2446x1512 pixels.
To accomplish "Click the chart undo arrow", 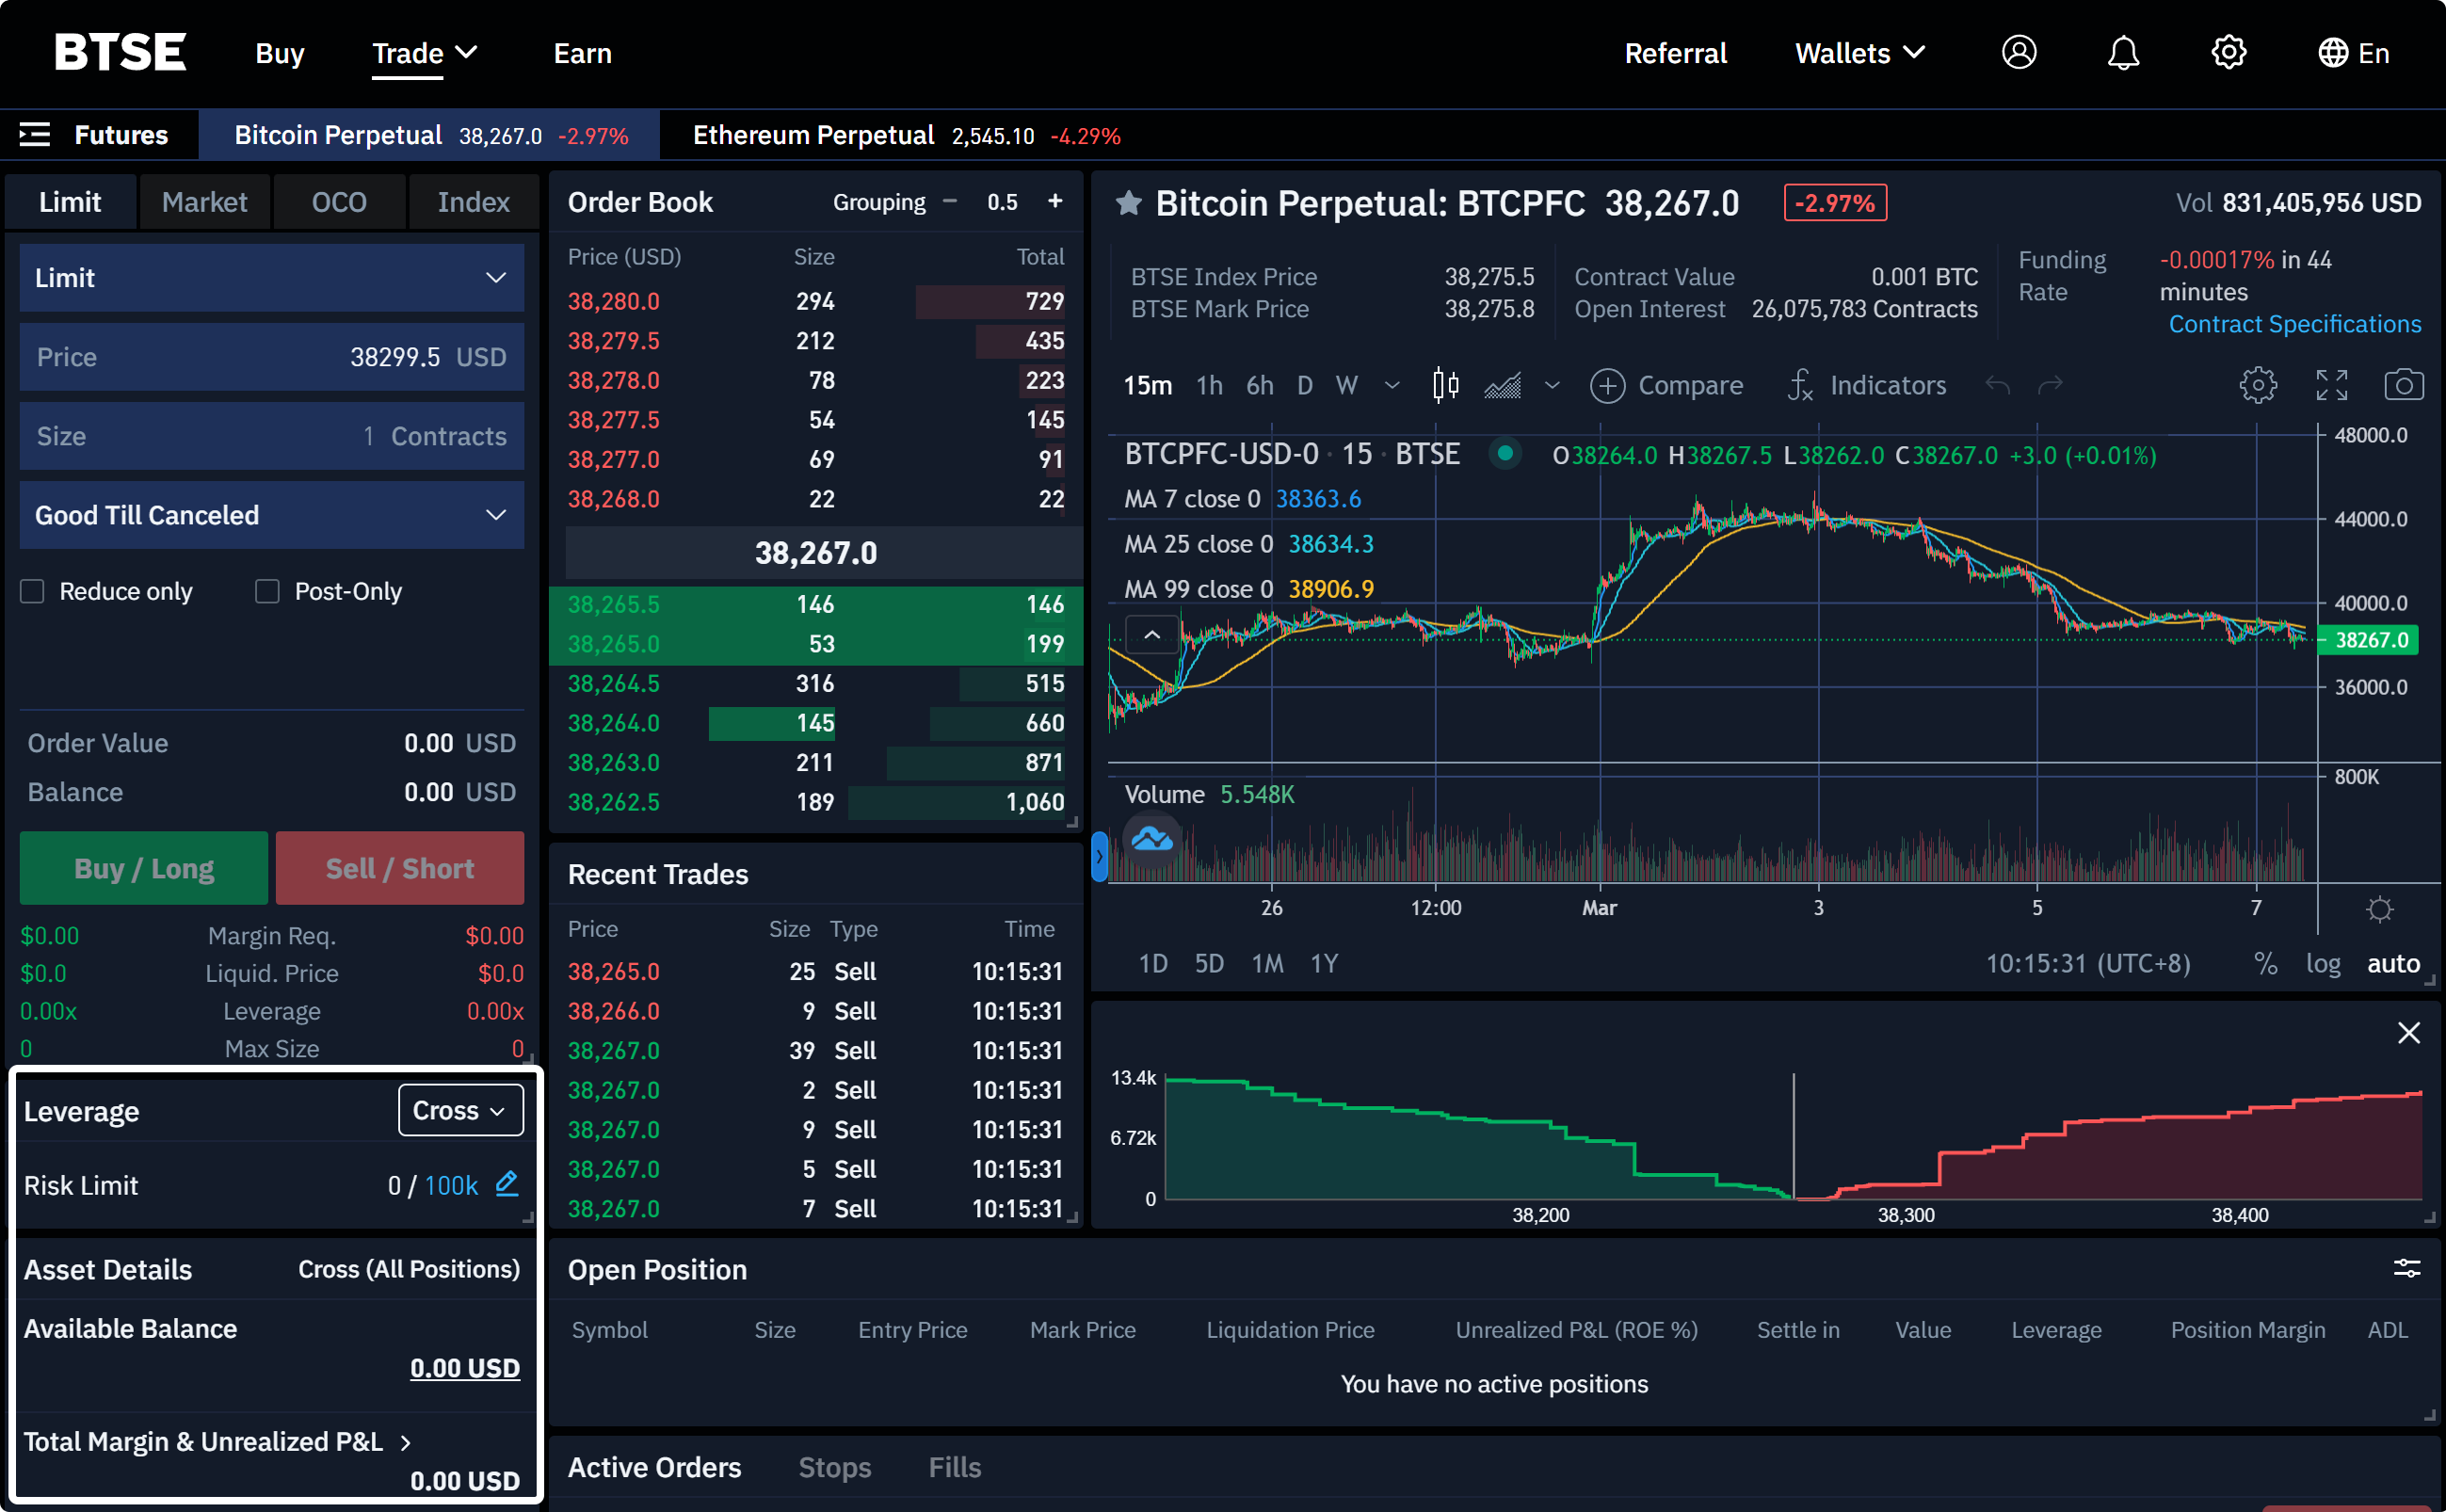I will [x=1997, y=385].
